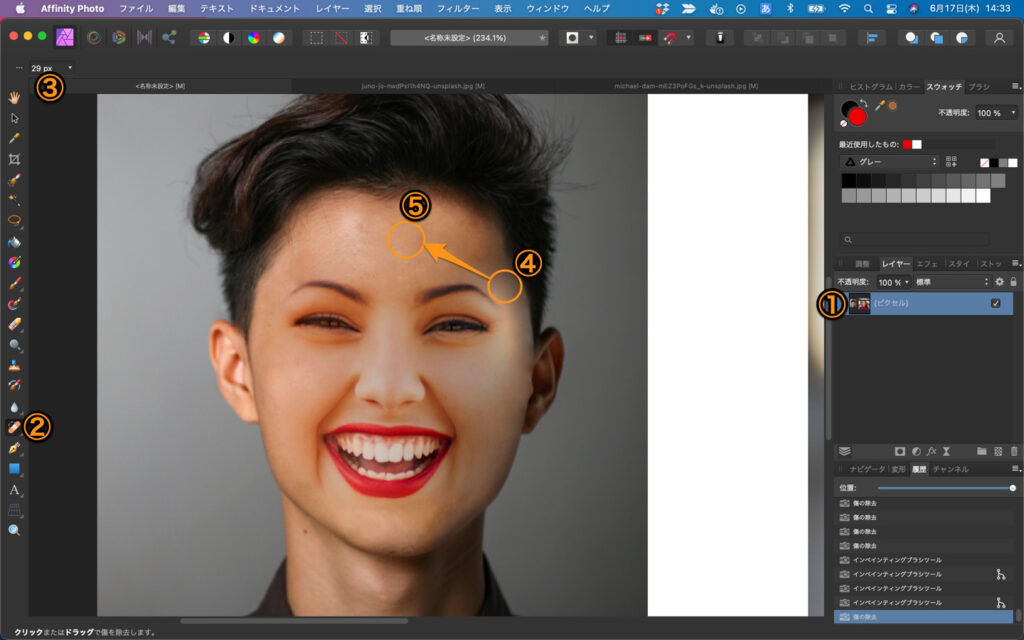Select the Zoom tool magnifier

14,530
